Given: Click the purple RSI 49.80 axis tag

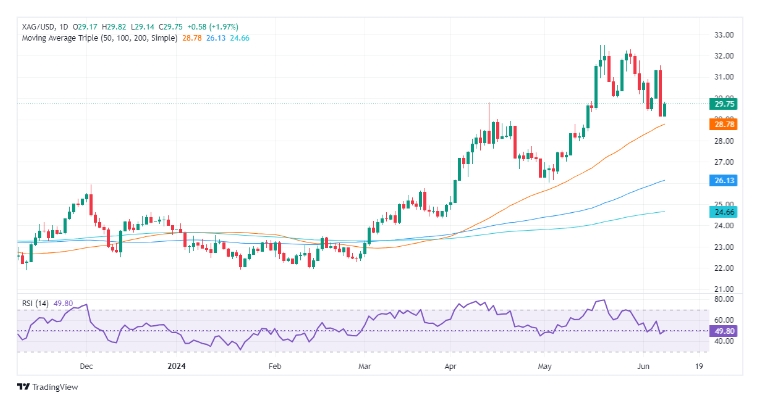Looking at the screenshot, I should click(x=723, y=331).
